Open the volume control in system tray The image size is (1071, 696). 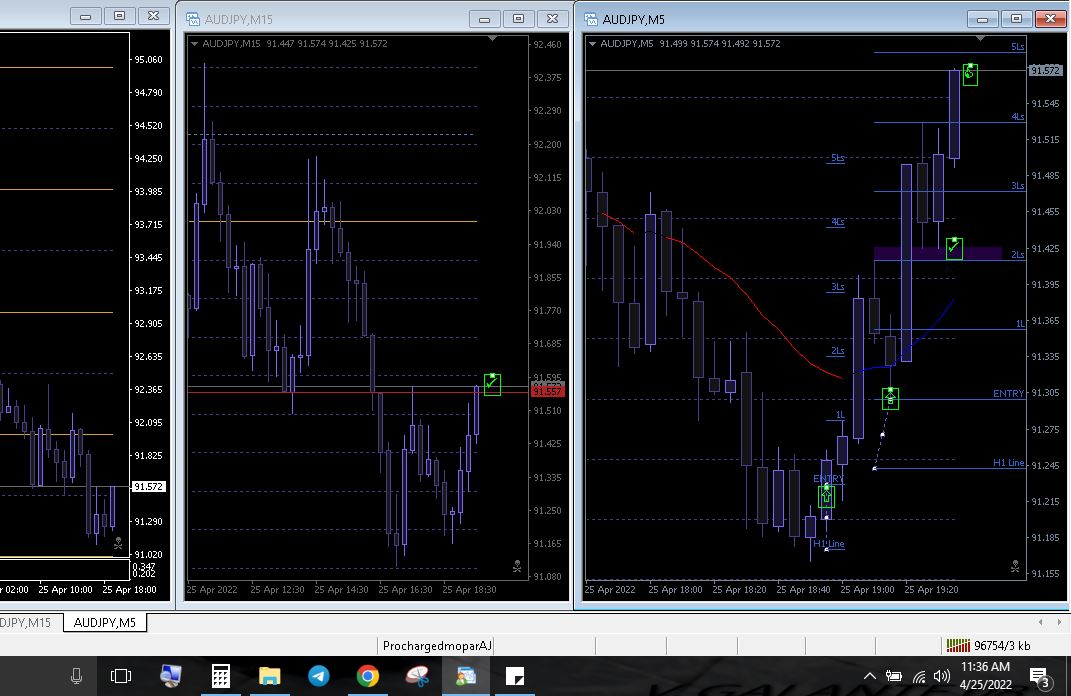tap(941, 676)
